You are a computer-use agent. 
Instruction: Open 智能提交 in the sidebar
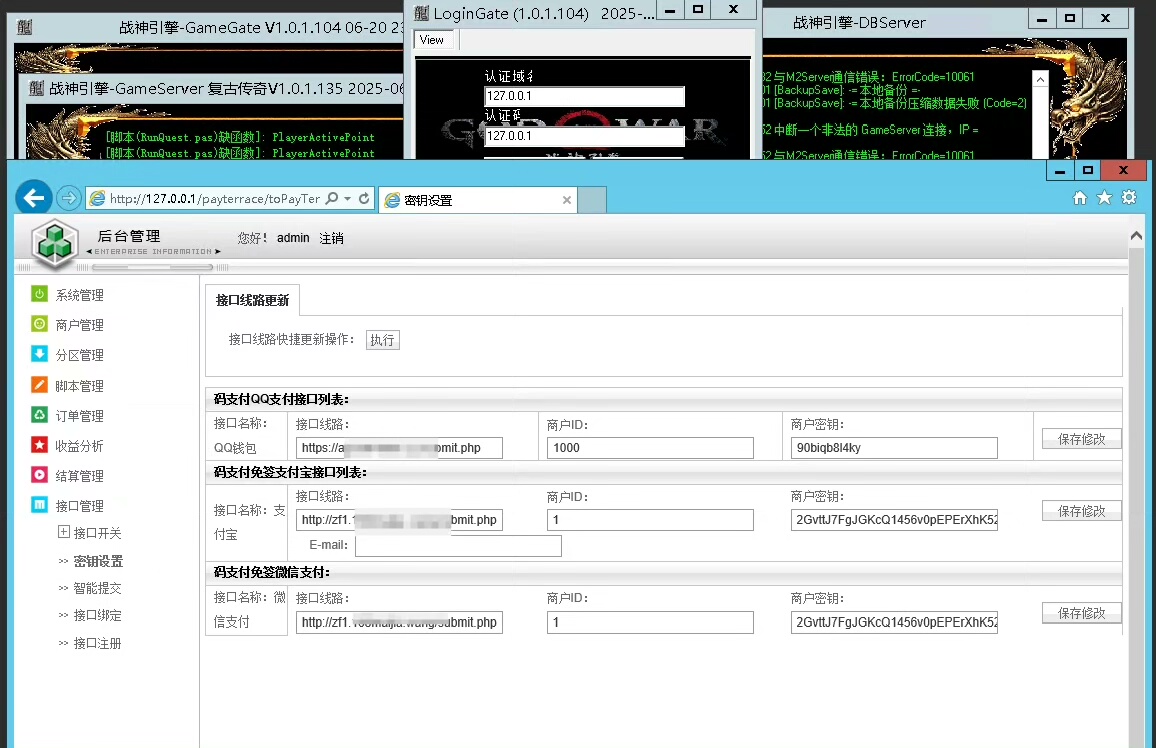[97, 588]
